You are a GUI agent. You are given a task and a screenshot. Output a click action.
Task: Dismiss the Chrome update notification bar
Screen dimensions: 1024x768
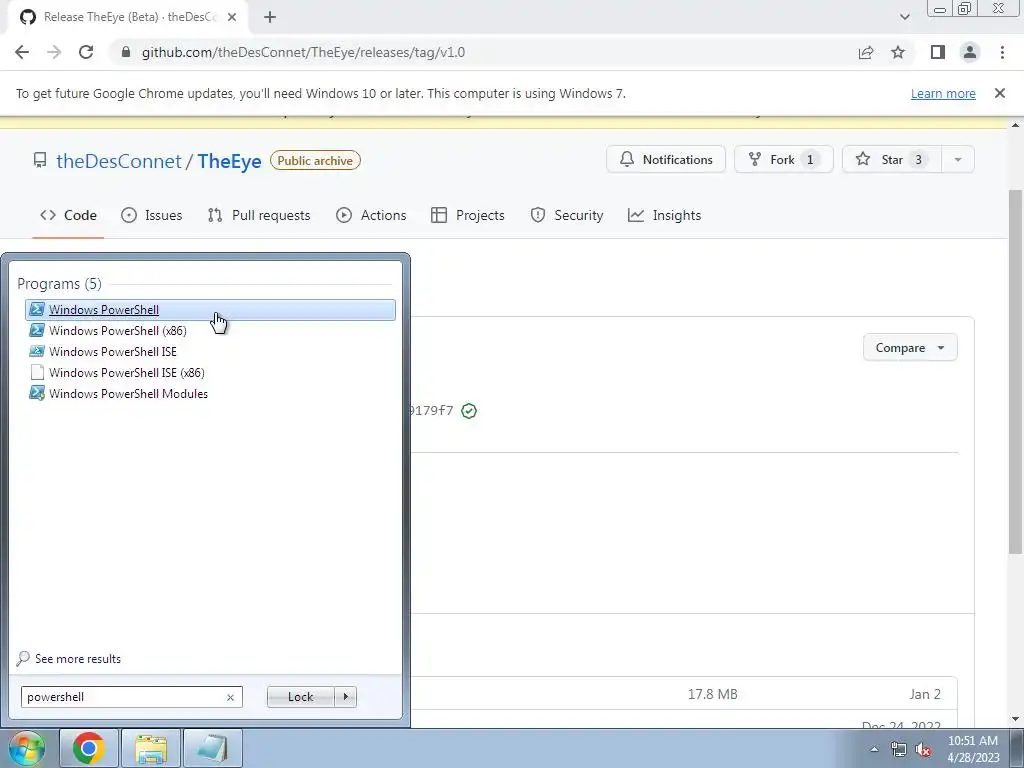1000,93
